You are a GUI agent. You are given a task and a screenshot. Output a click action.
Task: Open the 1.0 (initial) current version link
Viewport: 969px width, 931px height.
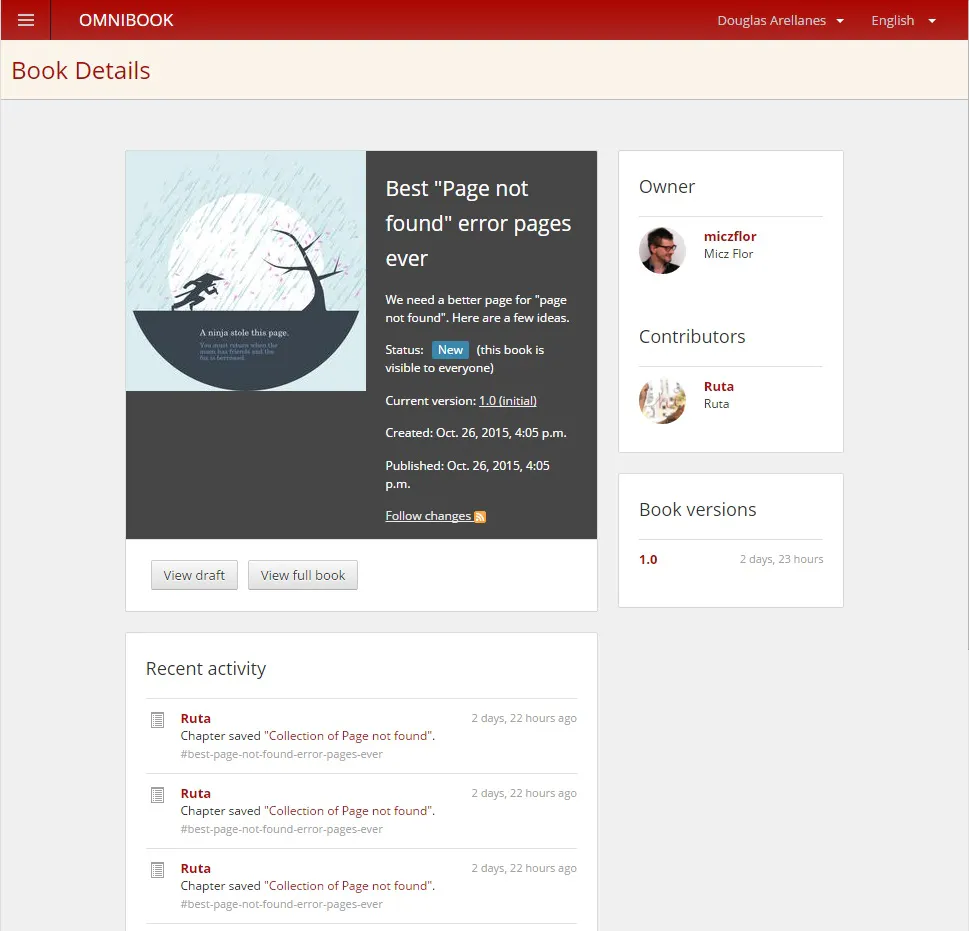(507, 400)
